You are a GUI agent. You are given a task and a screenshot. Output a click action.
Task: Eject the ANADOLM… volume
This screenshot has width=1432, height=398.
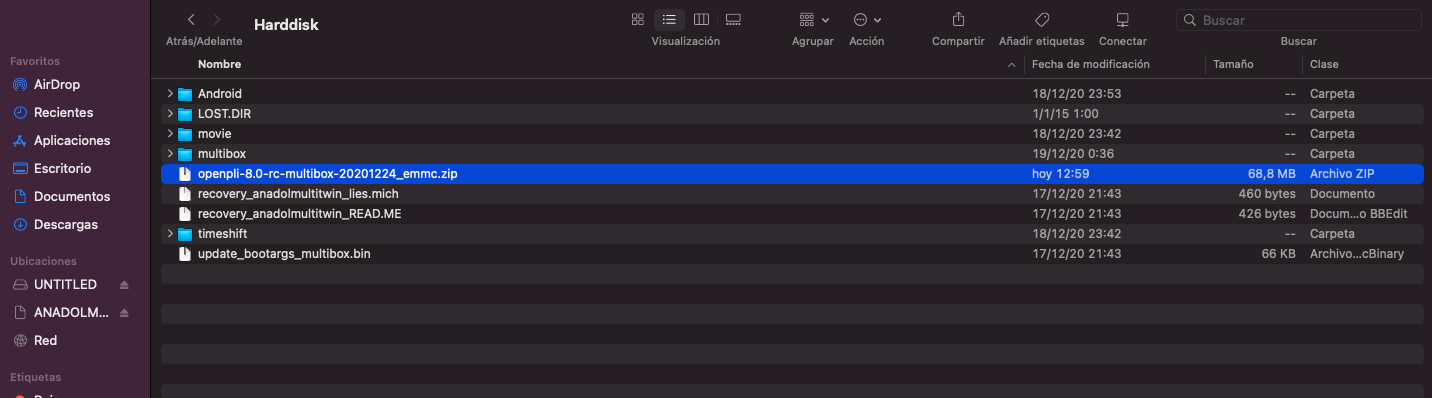[124, 312]
